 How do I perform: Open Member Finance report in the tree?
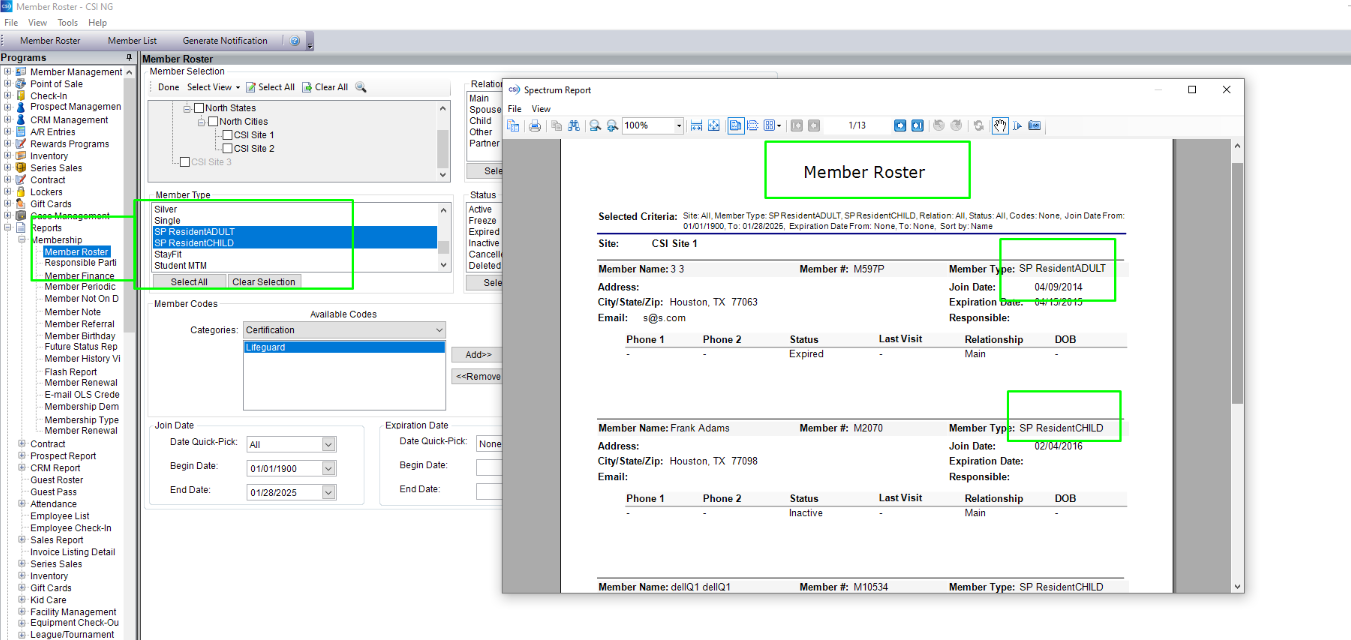pyautogui.click(x=79, y=276)
